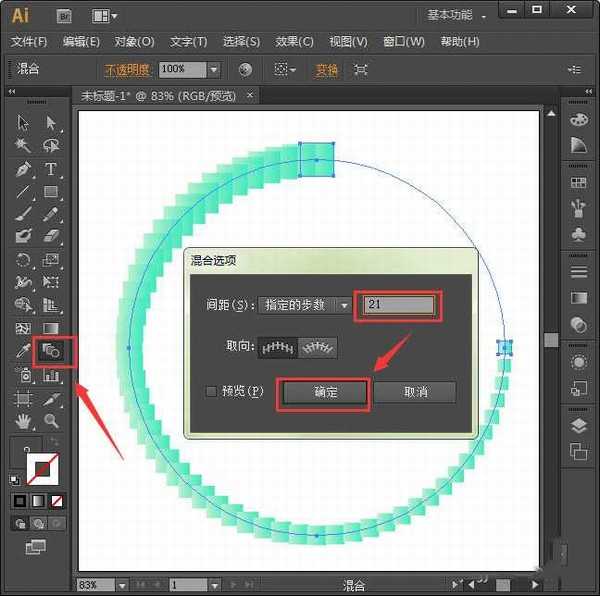Click the 确定 button to confirm
This screenshot has height=596, width=600.
coord(325,392)
